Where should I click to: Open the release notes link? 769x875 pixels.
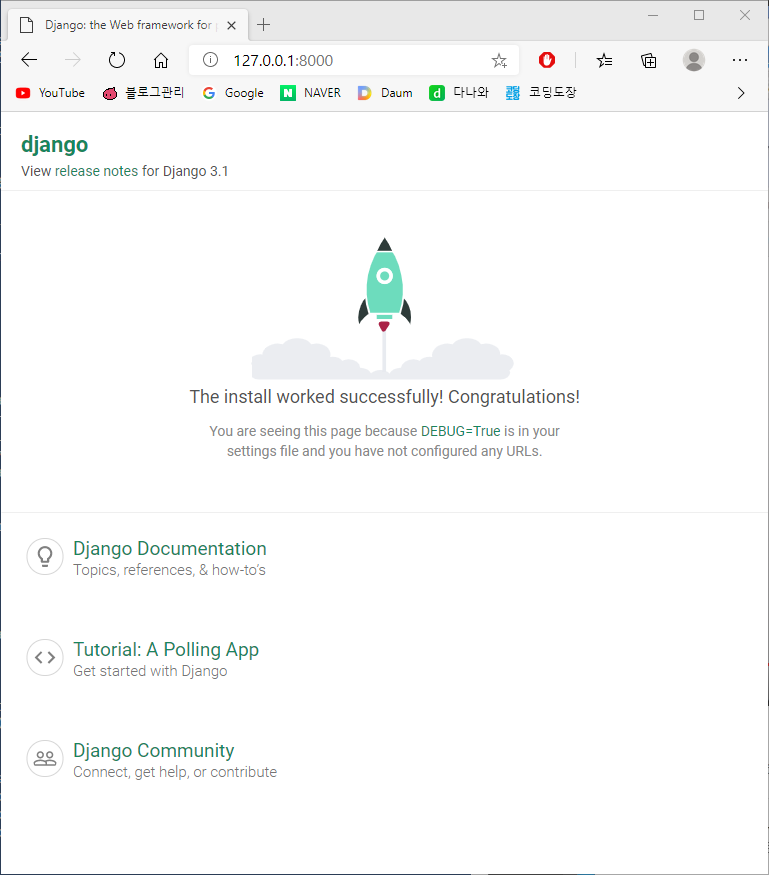point(96,171)
